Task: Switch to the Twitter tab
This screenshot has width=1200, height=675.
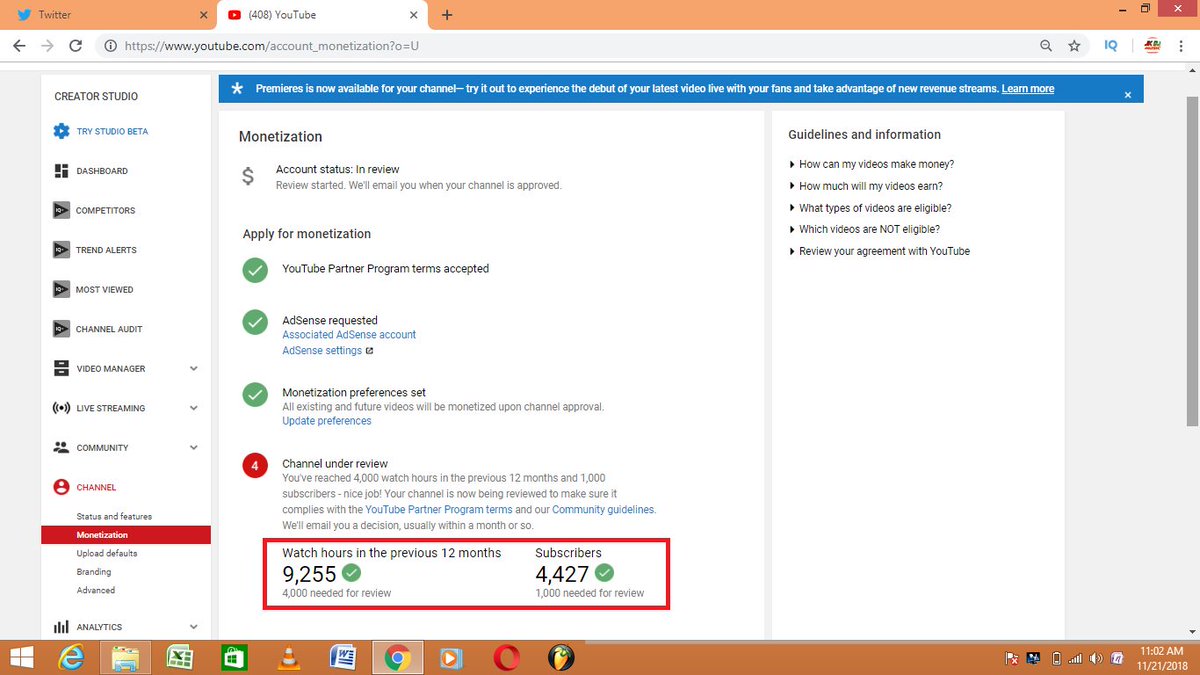Action: (x=108, y=15)
